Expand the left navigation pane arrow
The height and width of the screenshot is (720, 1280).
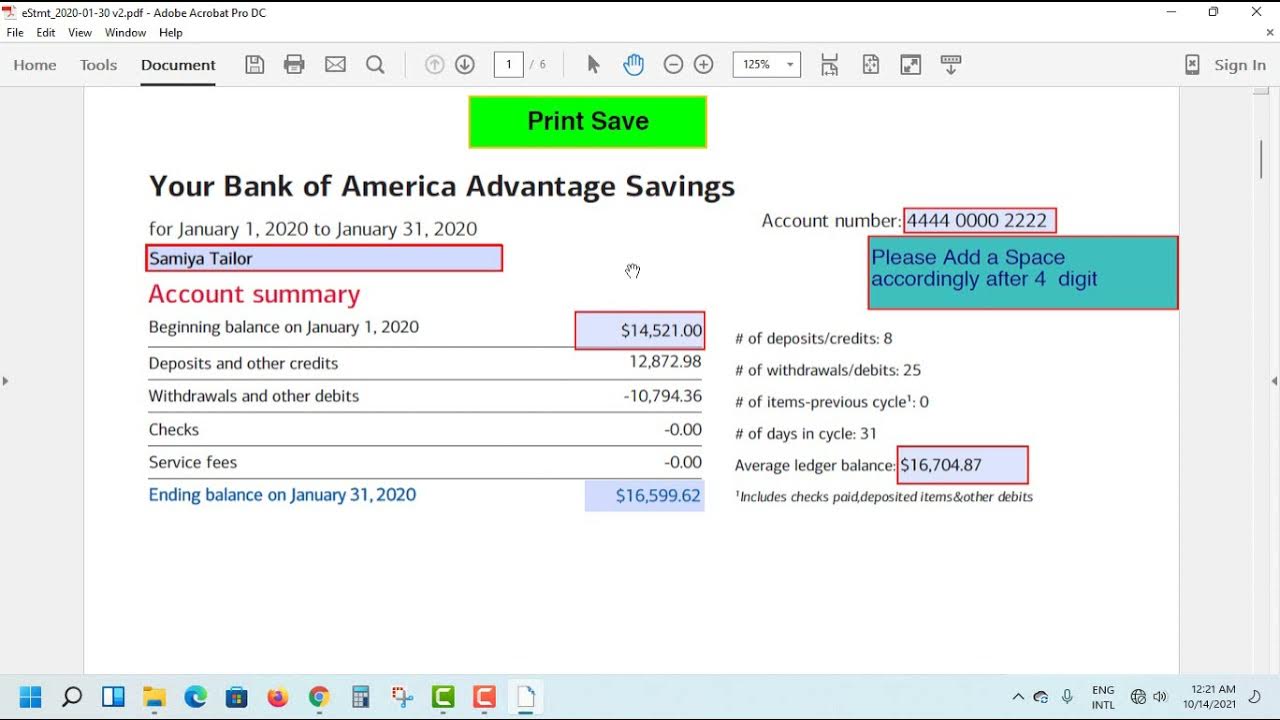point(5,381)
